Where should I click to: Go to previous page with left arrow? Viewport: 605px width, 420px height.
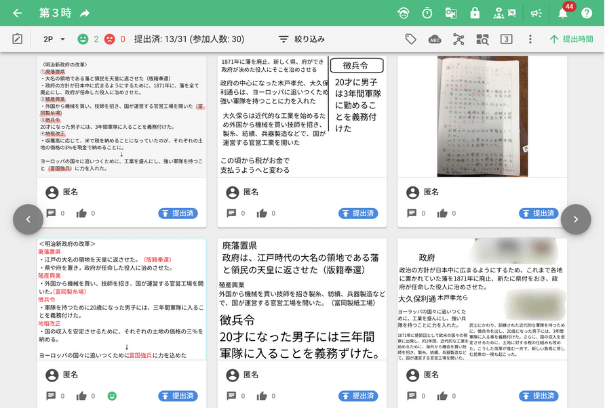[28, 218]
